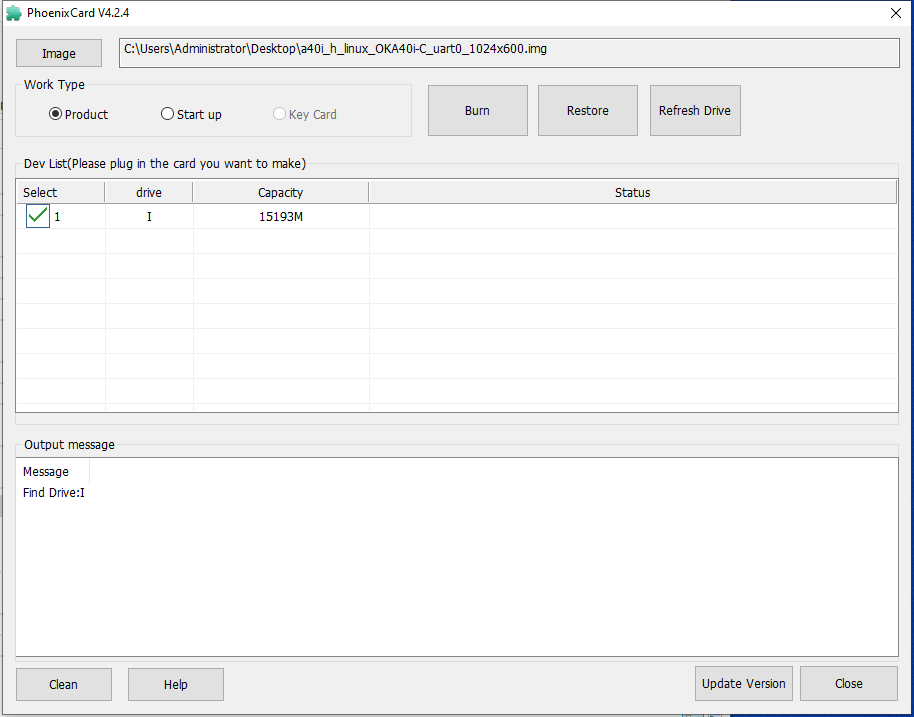Image resolution: width=914 pixels, height=717 pixels.
Task: Select drive letter I cell in list
Action: click(149, 217)
